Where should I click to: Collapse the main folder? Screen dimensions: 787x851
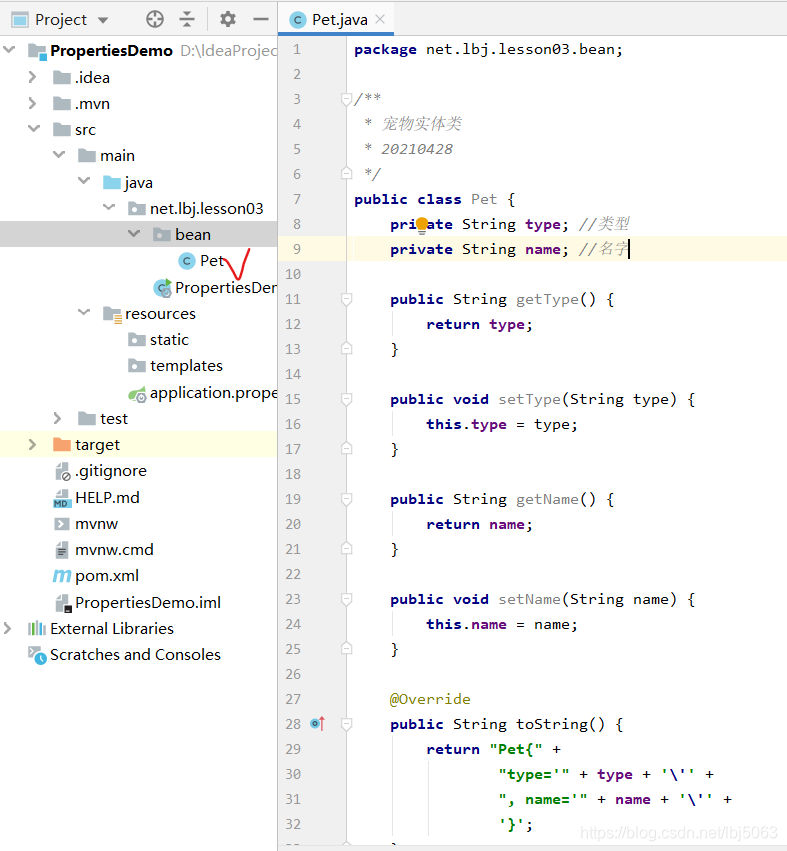59,155
